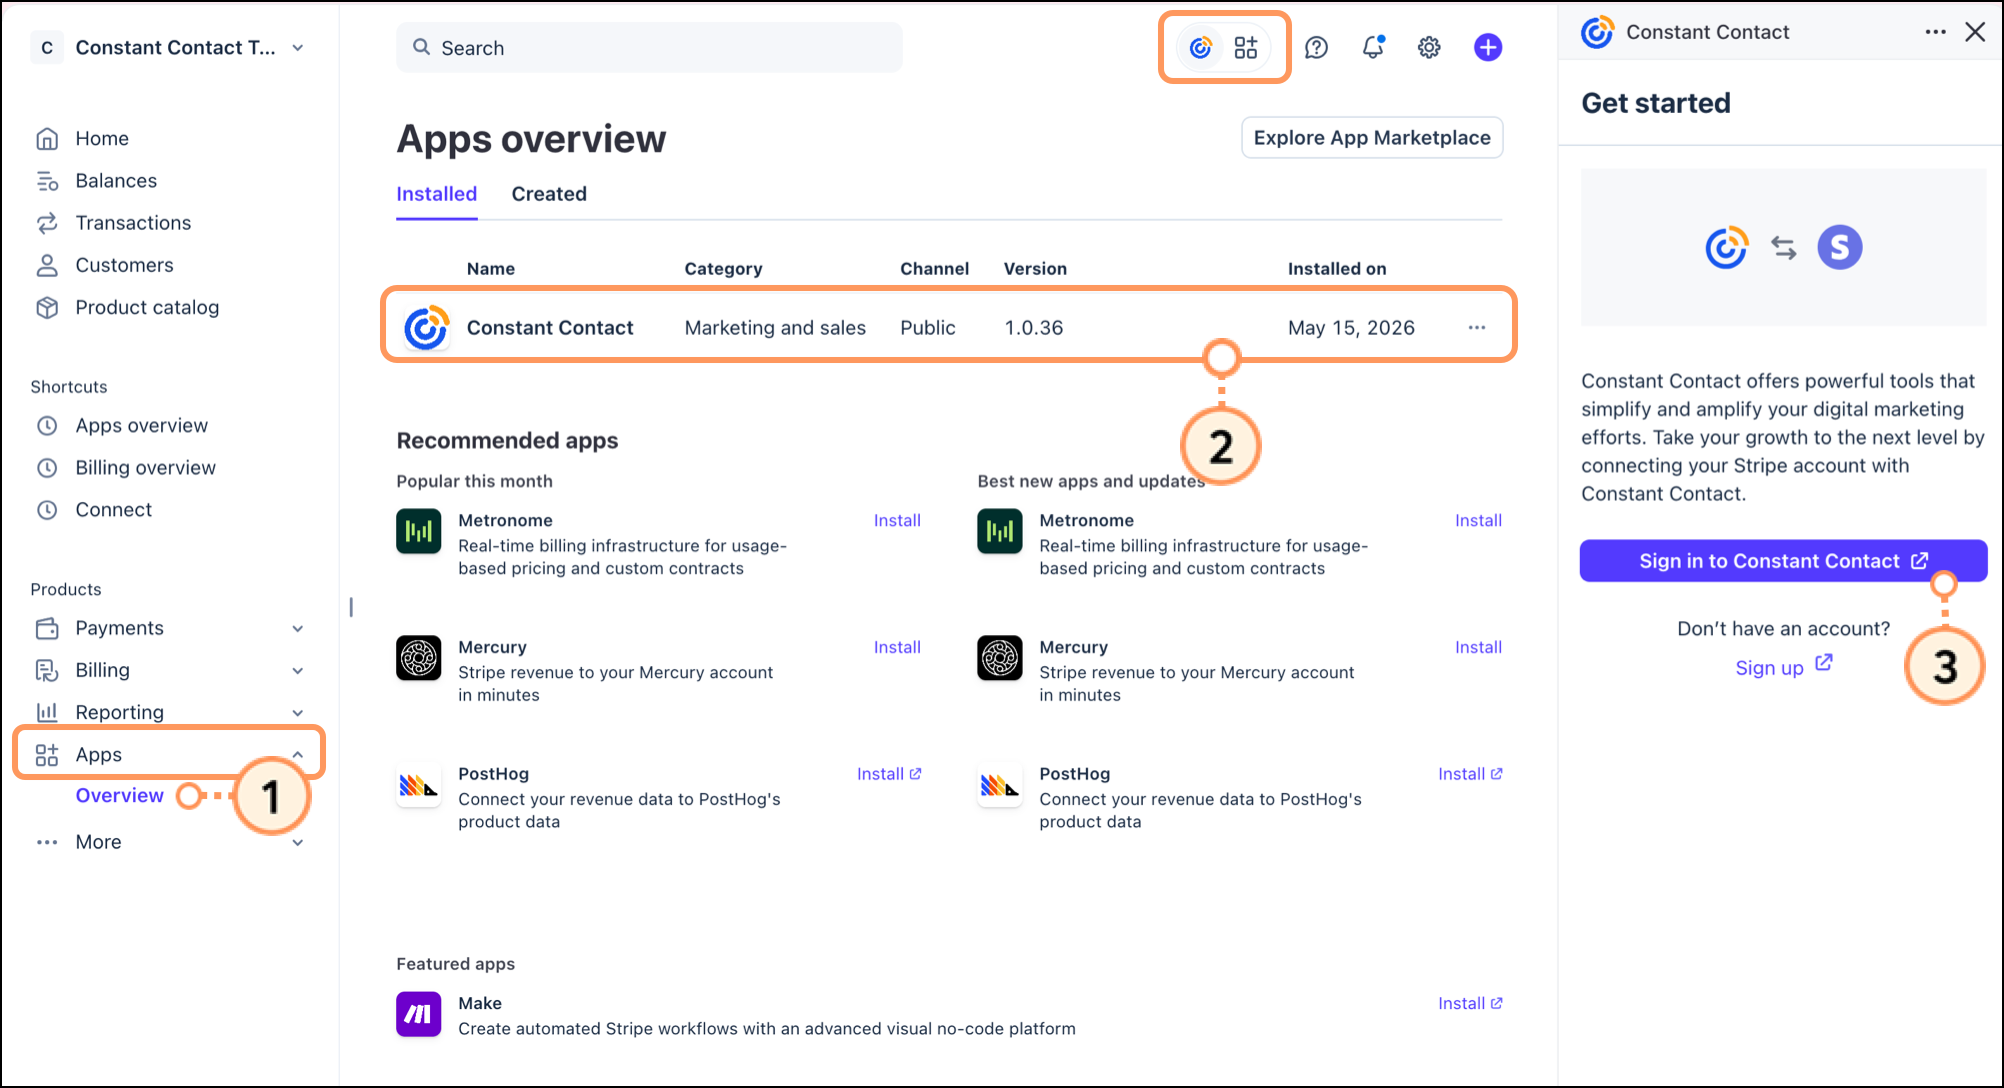Install Mercury under Best new apps
This screenshot has width=2004, height=1088.
[x=1478, y=647]
